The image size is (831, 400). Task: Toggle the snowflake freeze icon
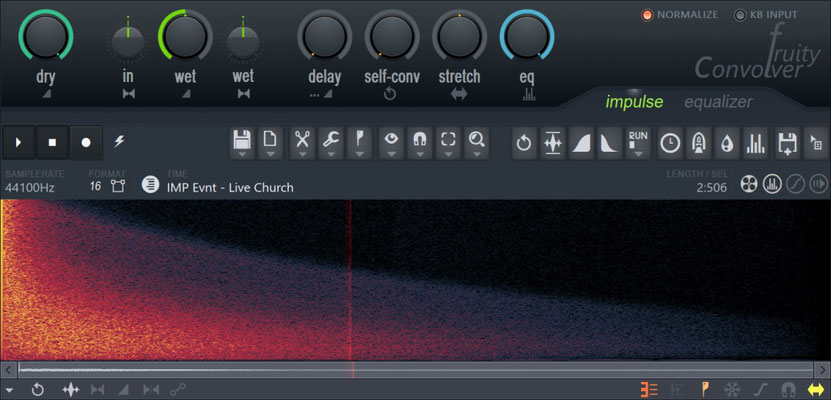point(731,390)
